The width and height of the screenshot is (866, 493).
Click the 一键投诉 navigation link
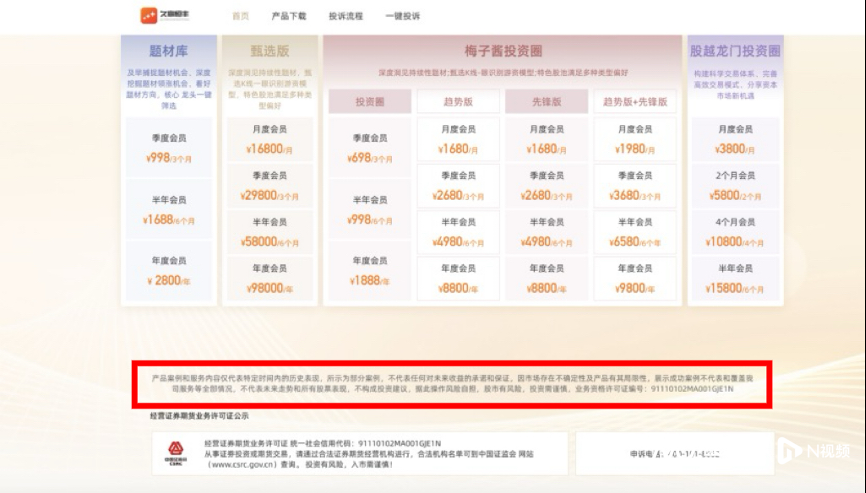point(403,16)
